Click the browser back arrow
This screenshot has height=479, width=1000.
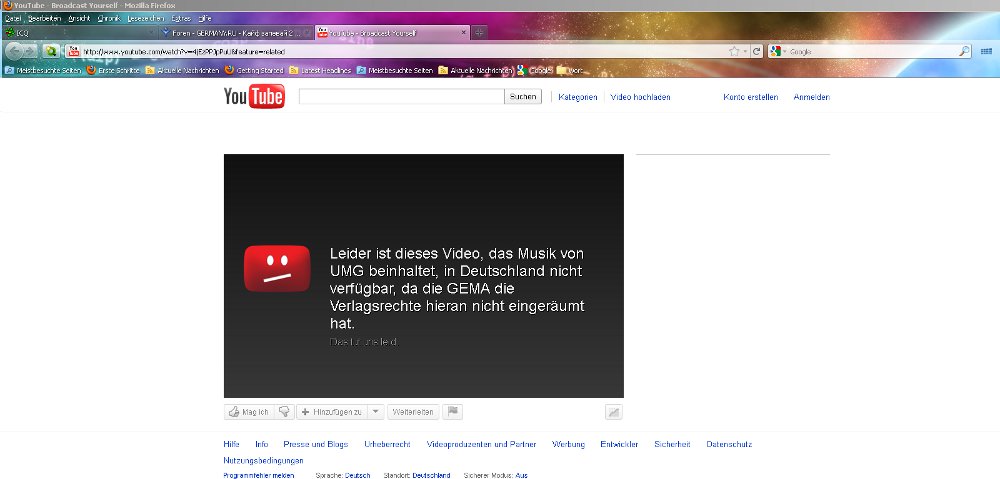click(14, 52)
